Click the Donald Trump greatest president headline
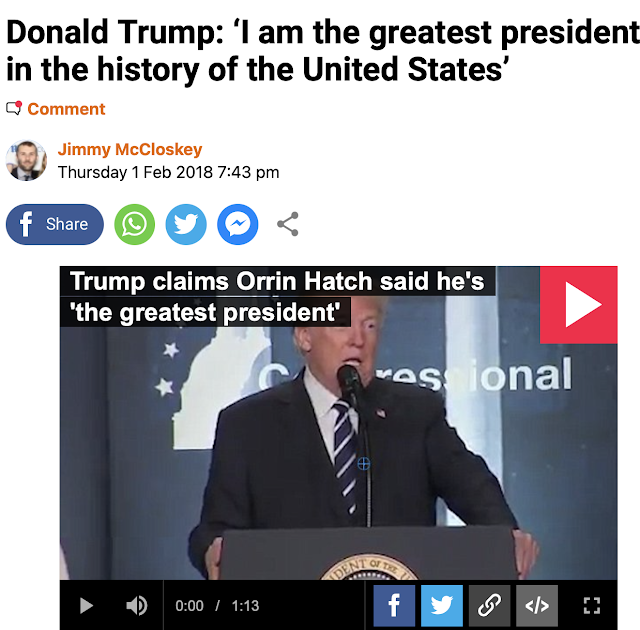This screenshot has height=630, width=640. 322,51
